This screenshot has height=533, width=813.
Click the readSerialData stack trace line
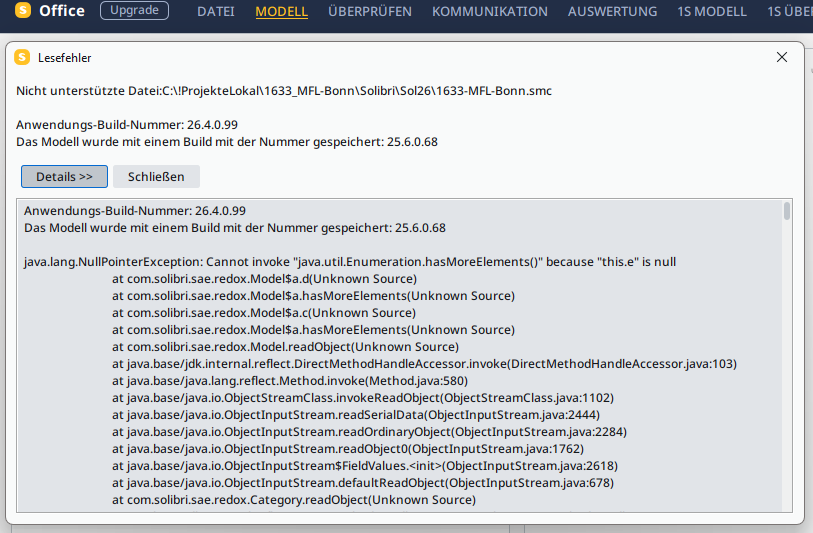coord(356,415)
